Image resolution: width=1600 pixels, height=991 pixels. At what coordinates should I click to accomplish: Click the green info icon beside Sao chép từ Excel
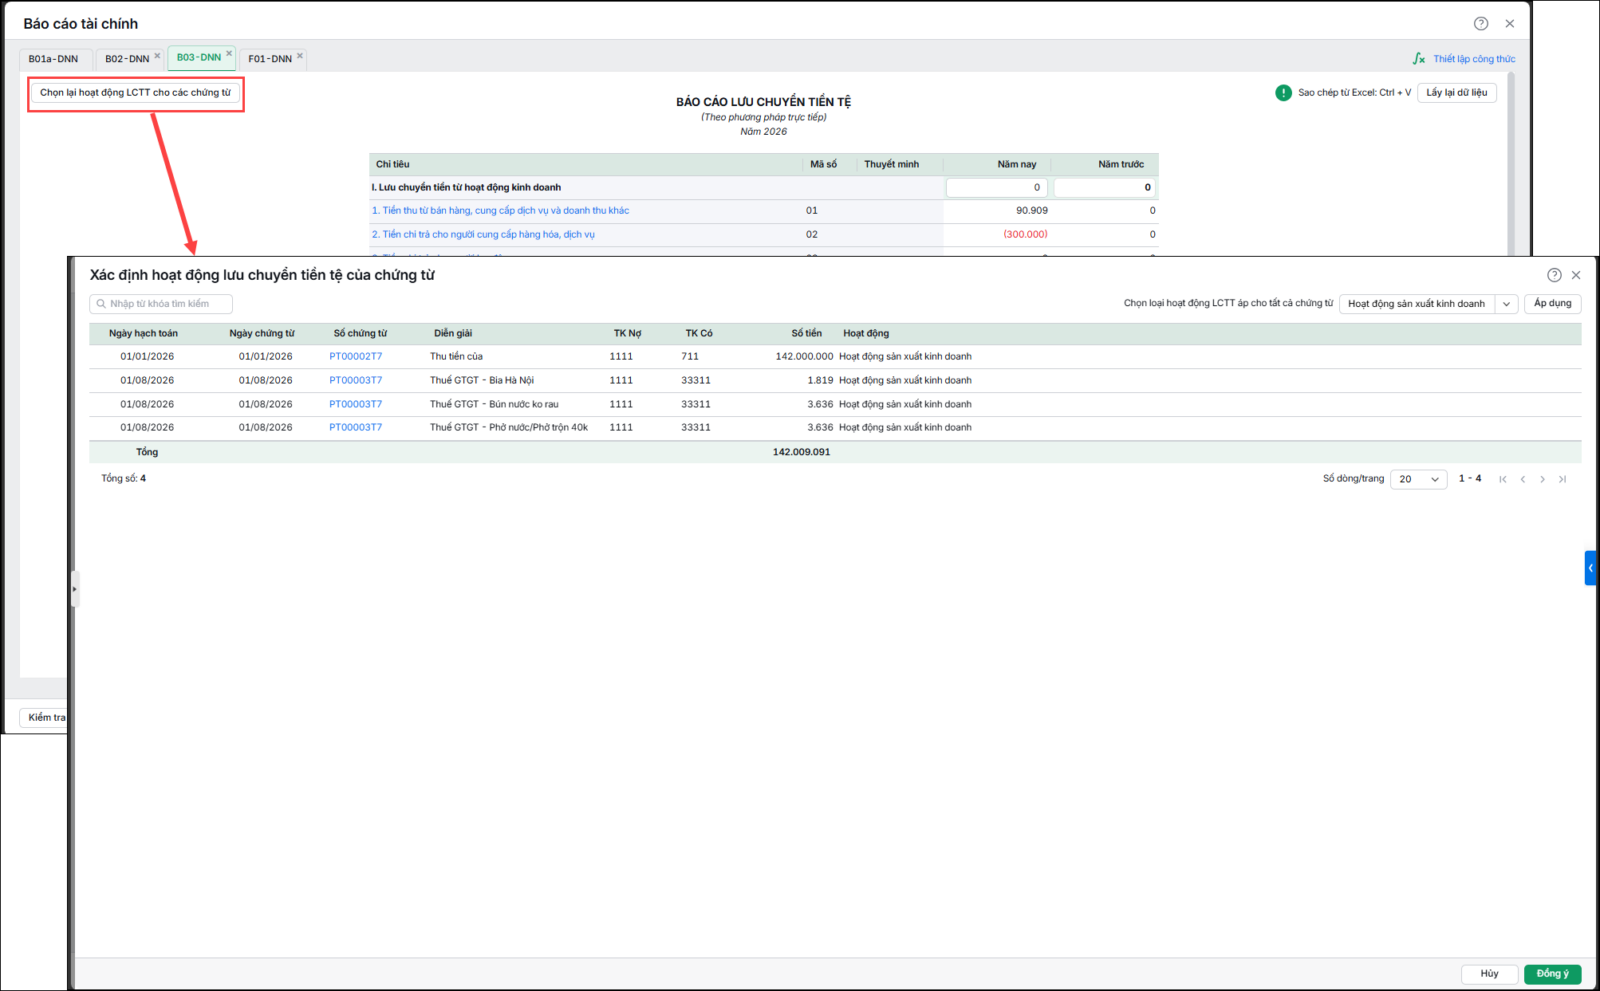(x=1284, y=93)
